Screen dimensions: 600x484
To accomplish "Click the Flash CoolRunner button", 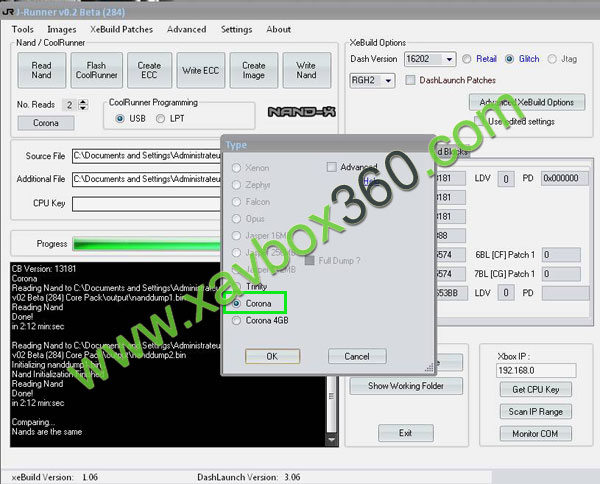I will [96, 70].
